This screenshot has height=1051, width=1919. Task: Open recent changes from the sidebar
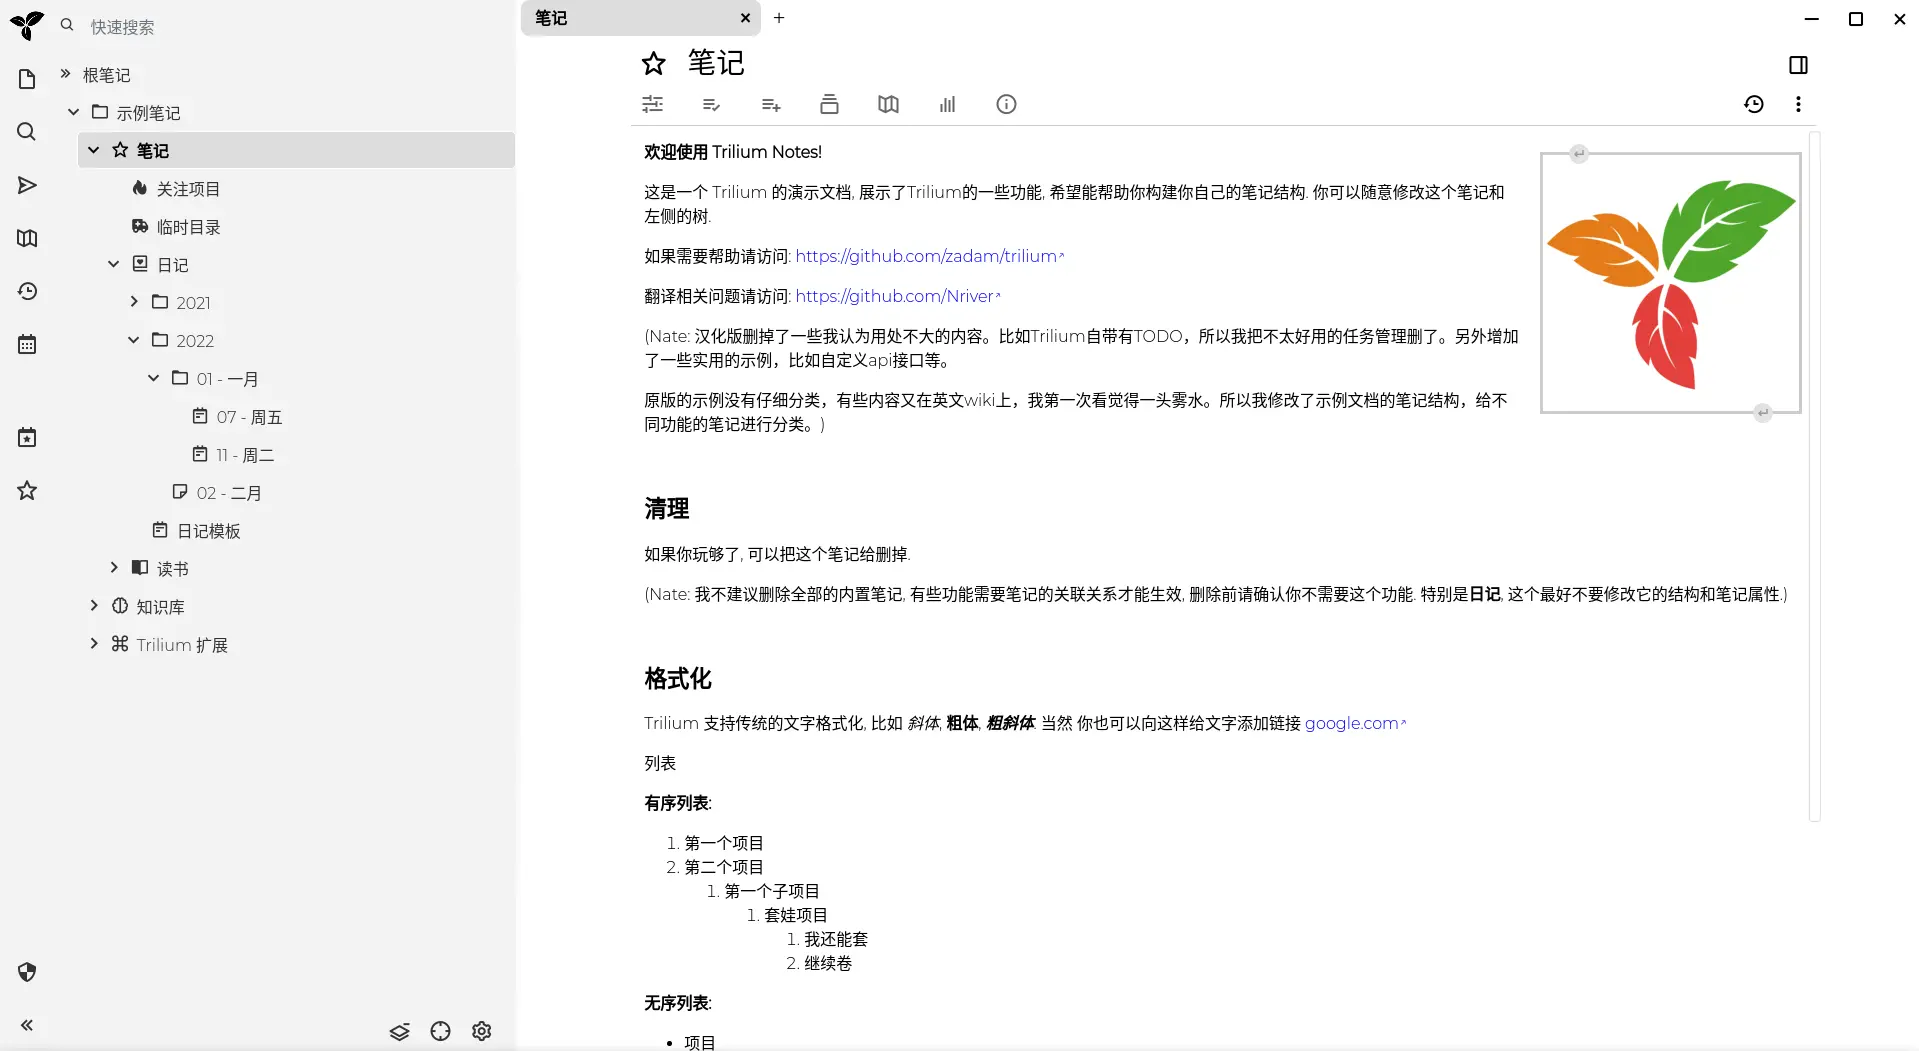point(27,291)
